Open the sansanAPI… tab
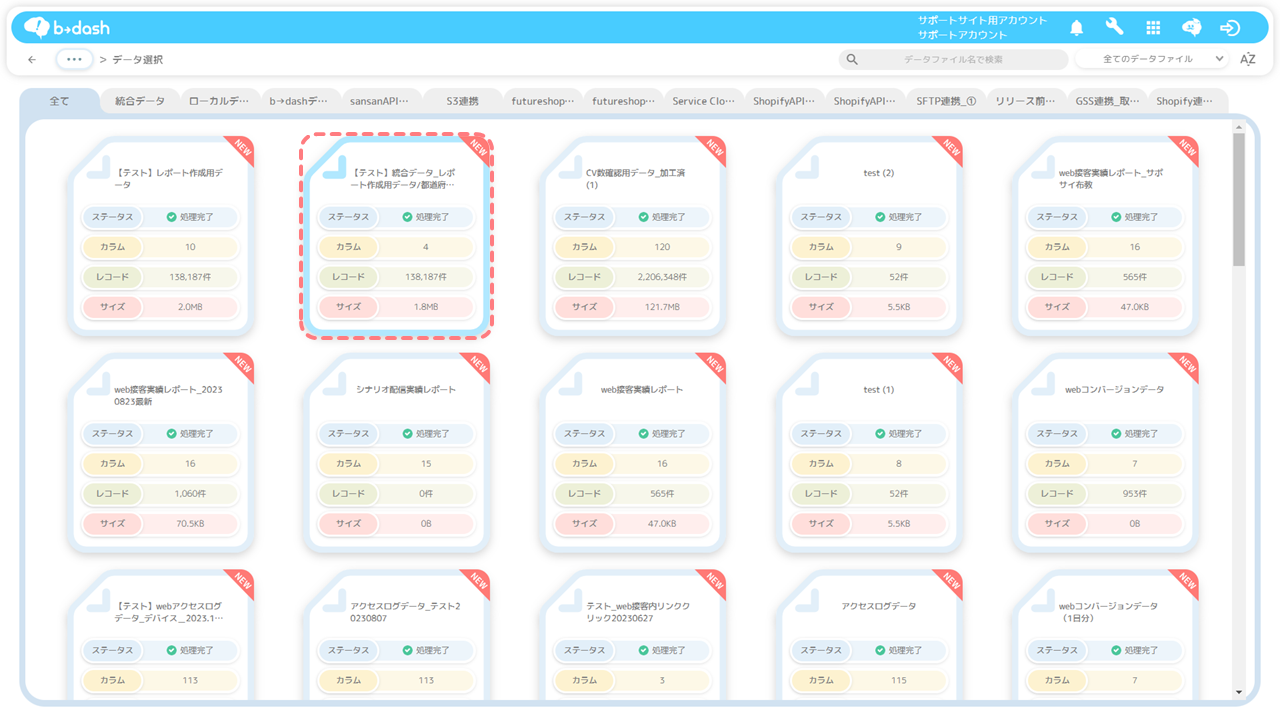The image size is (1280, 720). (381, 101)
